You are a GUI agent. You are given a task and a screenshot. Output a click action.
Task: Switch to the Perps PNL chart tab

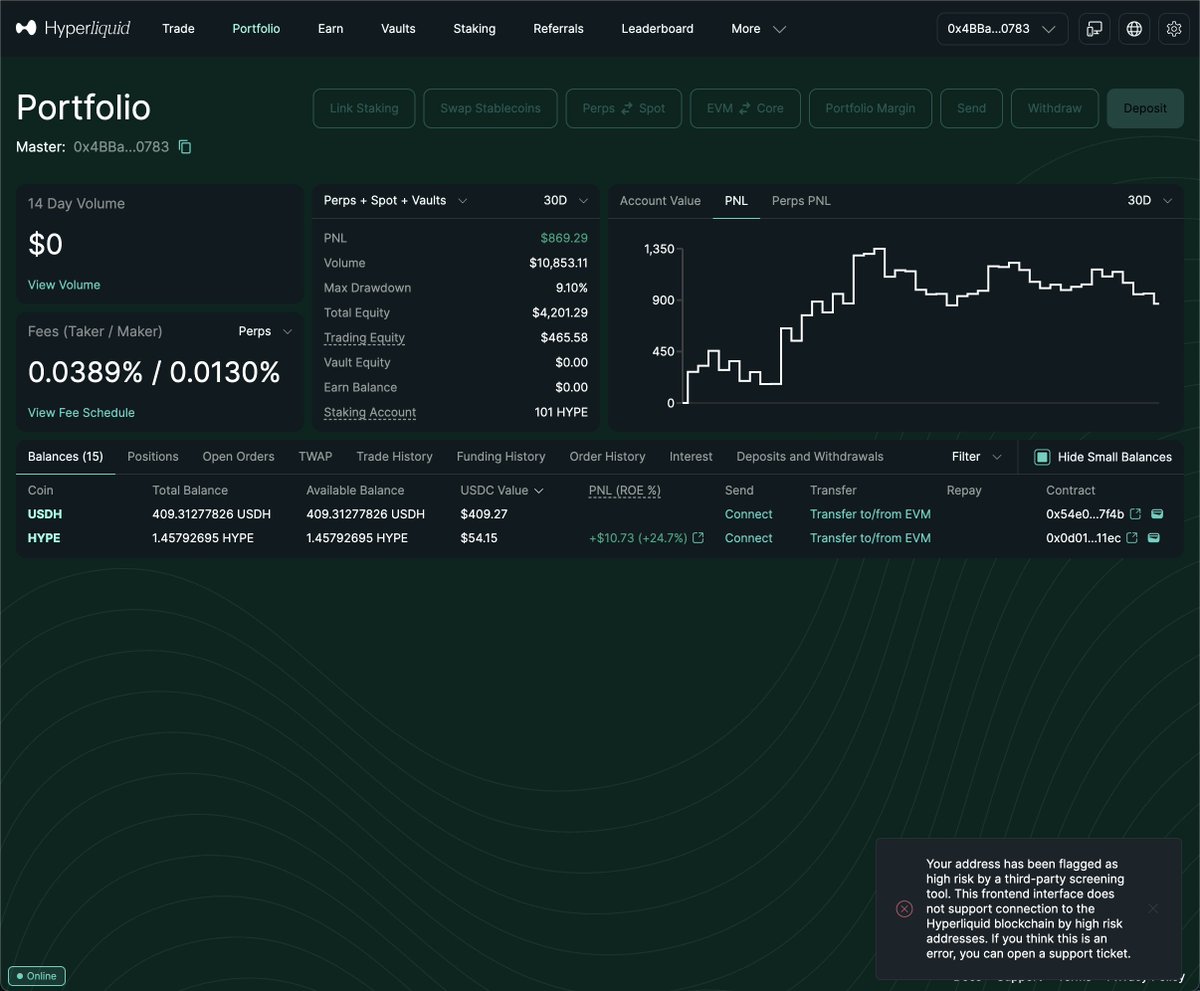pyautogui.click(x=801, y=200)
